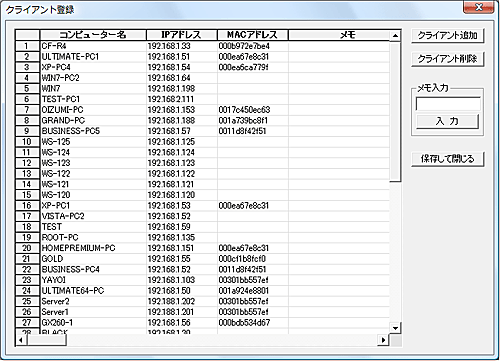Select the WIN7-PC2 cell

coord(93,78)
